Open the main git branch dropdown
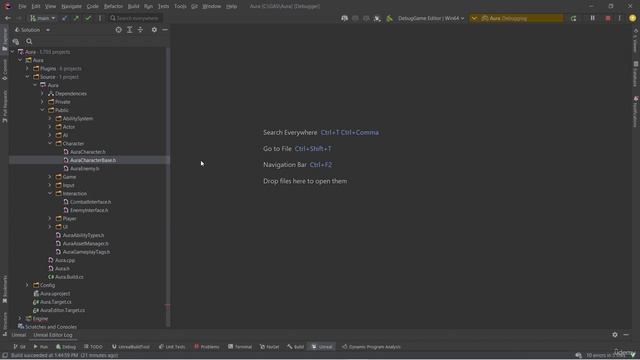This screenshot has height=360, width=640. (x=42, y=18)
